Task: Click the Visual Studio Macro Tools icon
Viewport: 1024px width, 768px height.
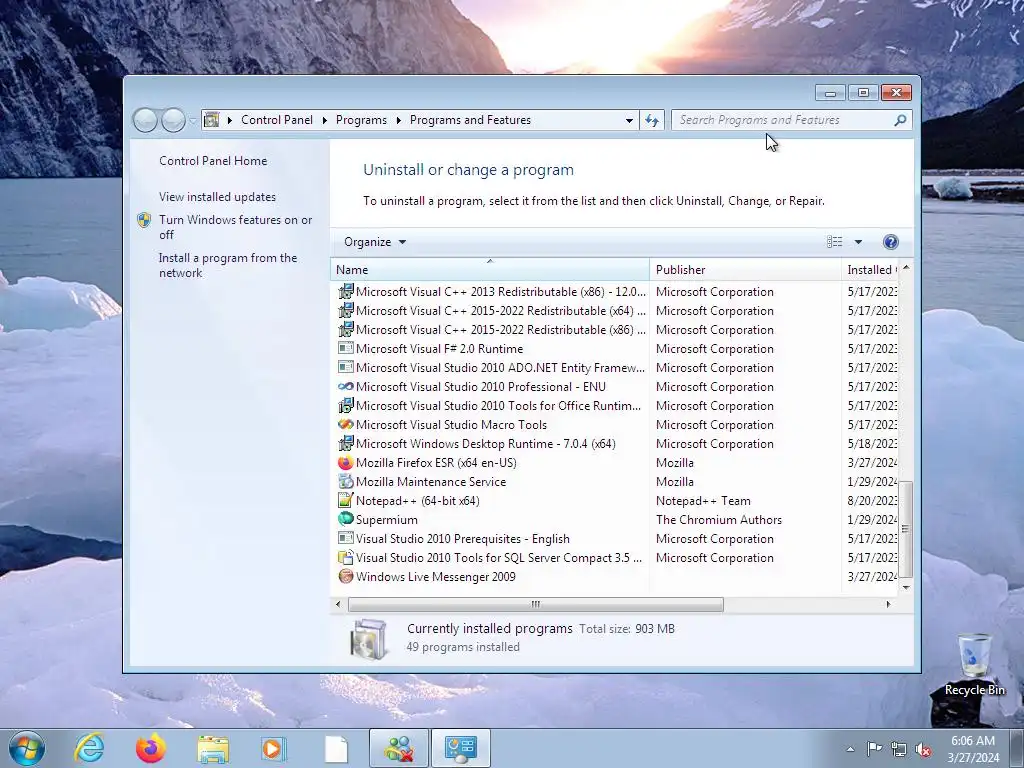Action: click(345, 424)
